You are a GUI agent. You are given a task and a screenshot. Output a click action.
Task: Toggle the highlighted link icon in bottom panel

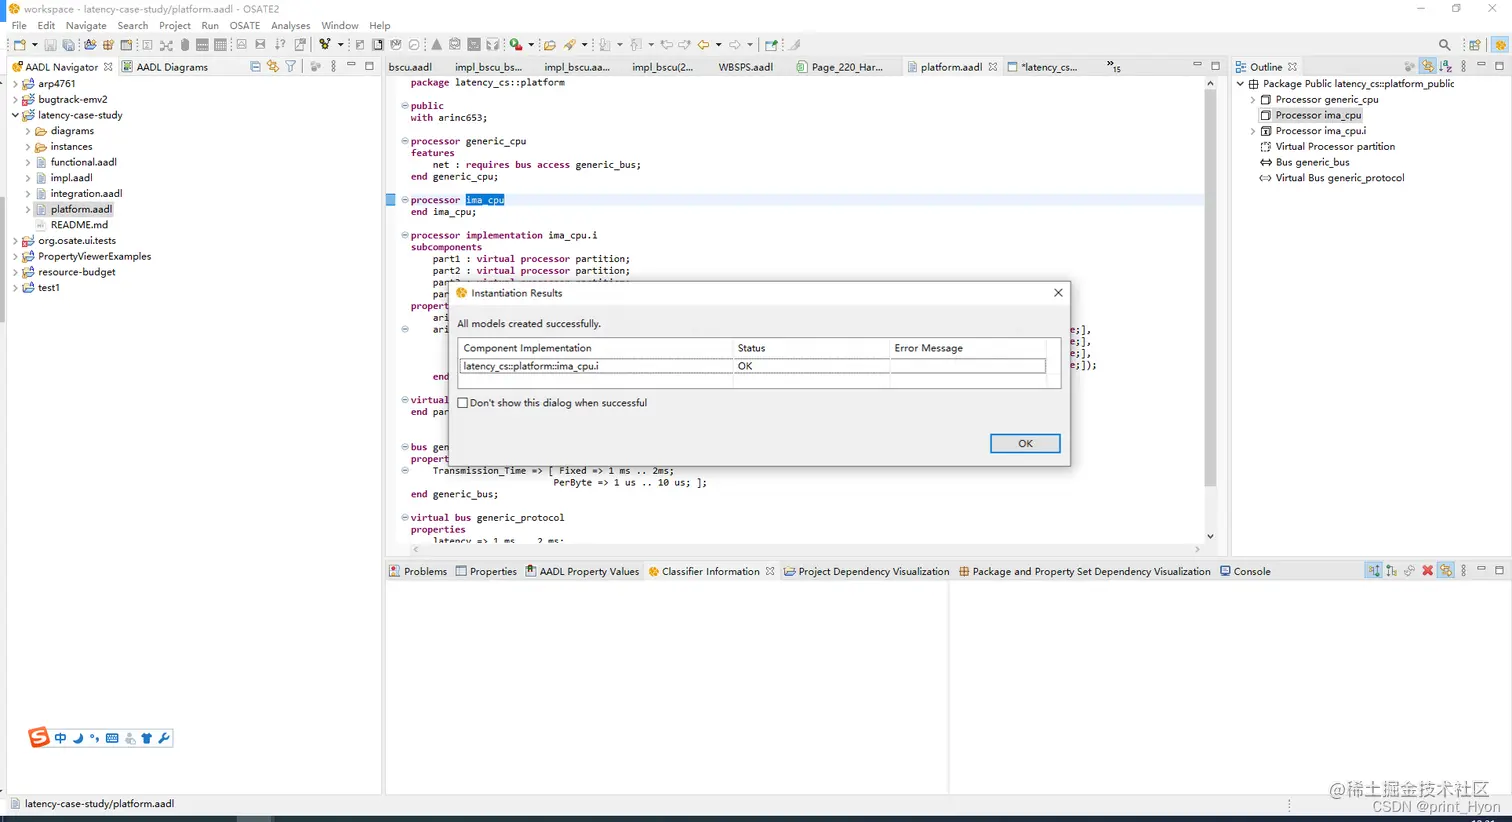pyautogui.click(x=1446, y=571)
